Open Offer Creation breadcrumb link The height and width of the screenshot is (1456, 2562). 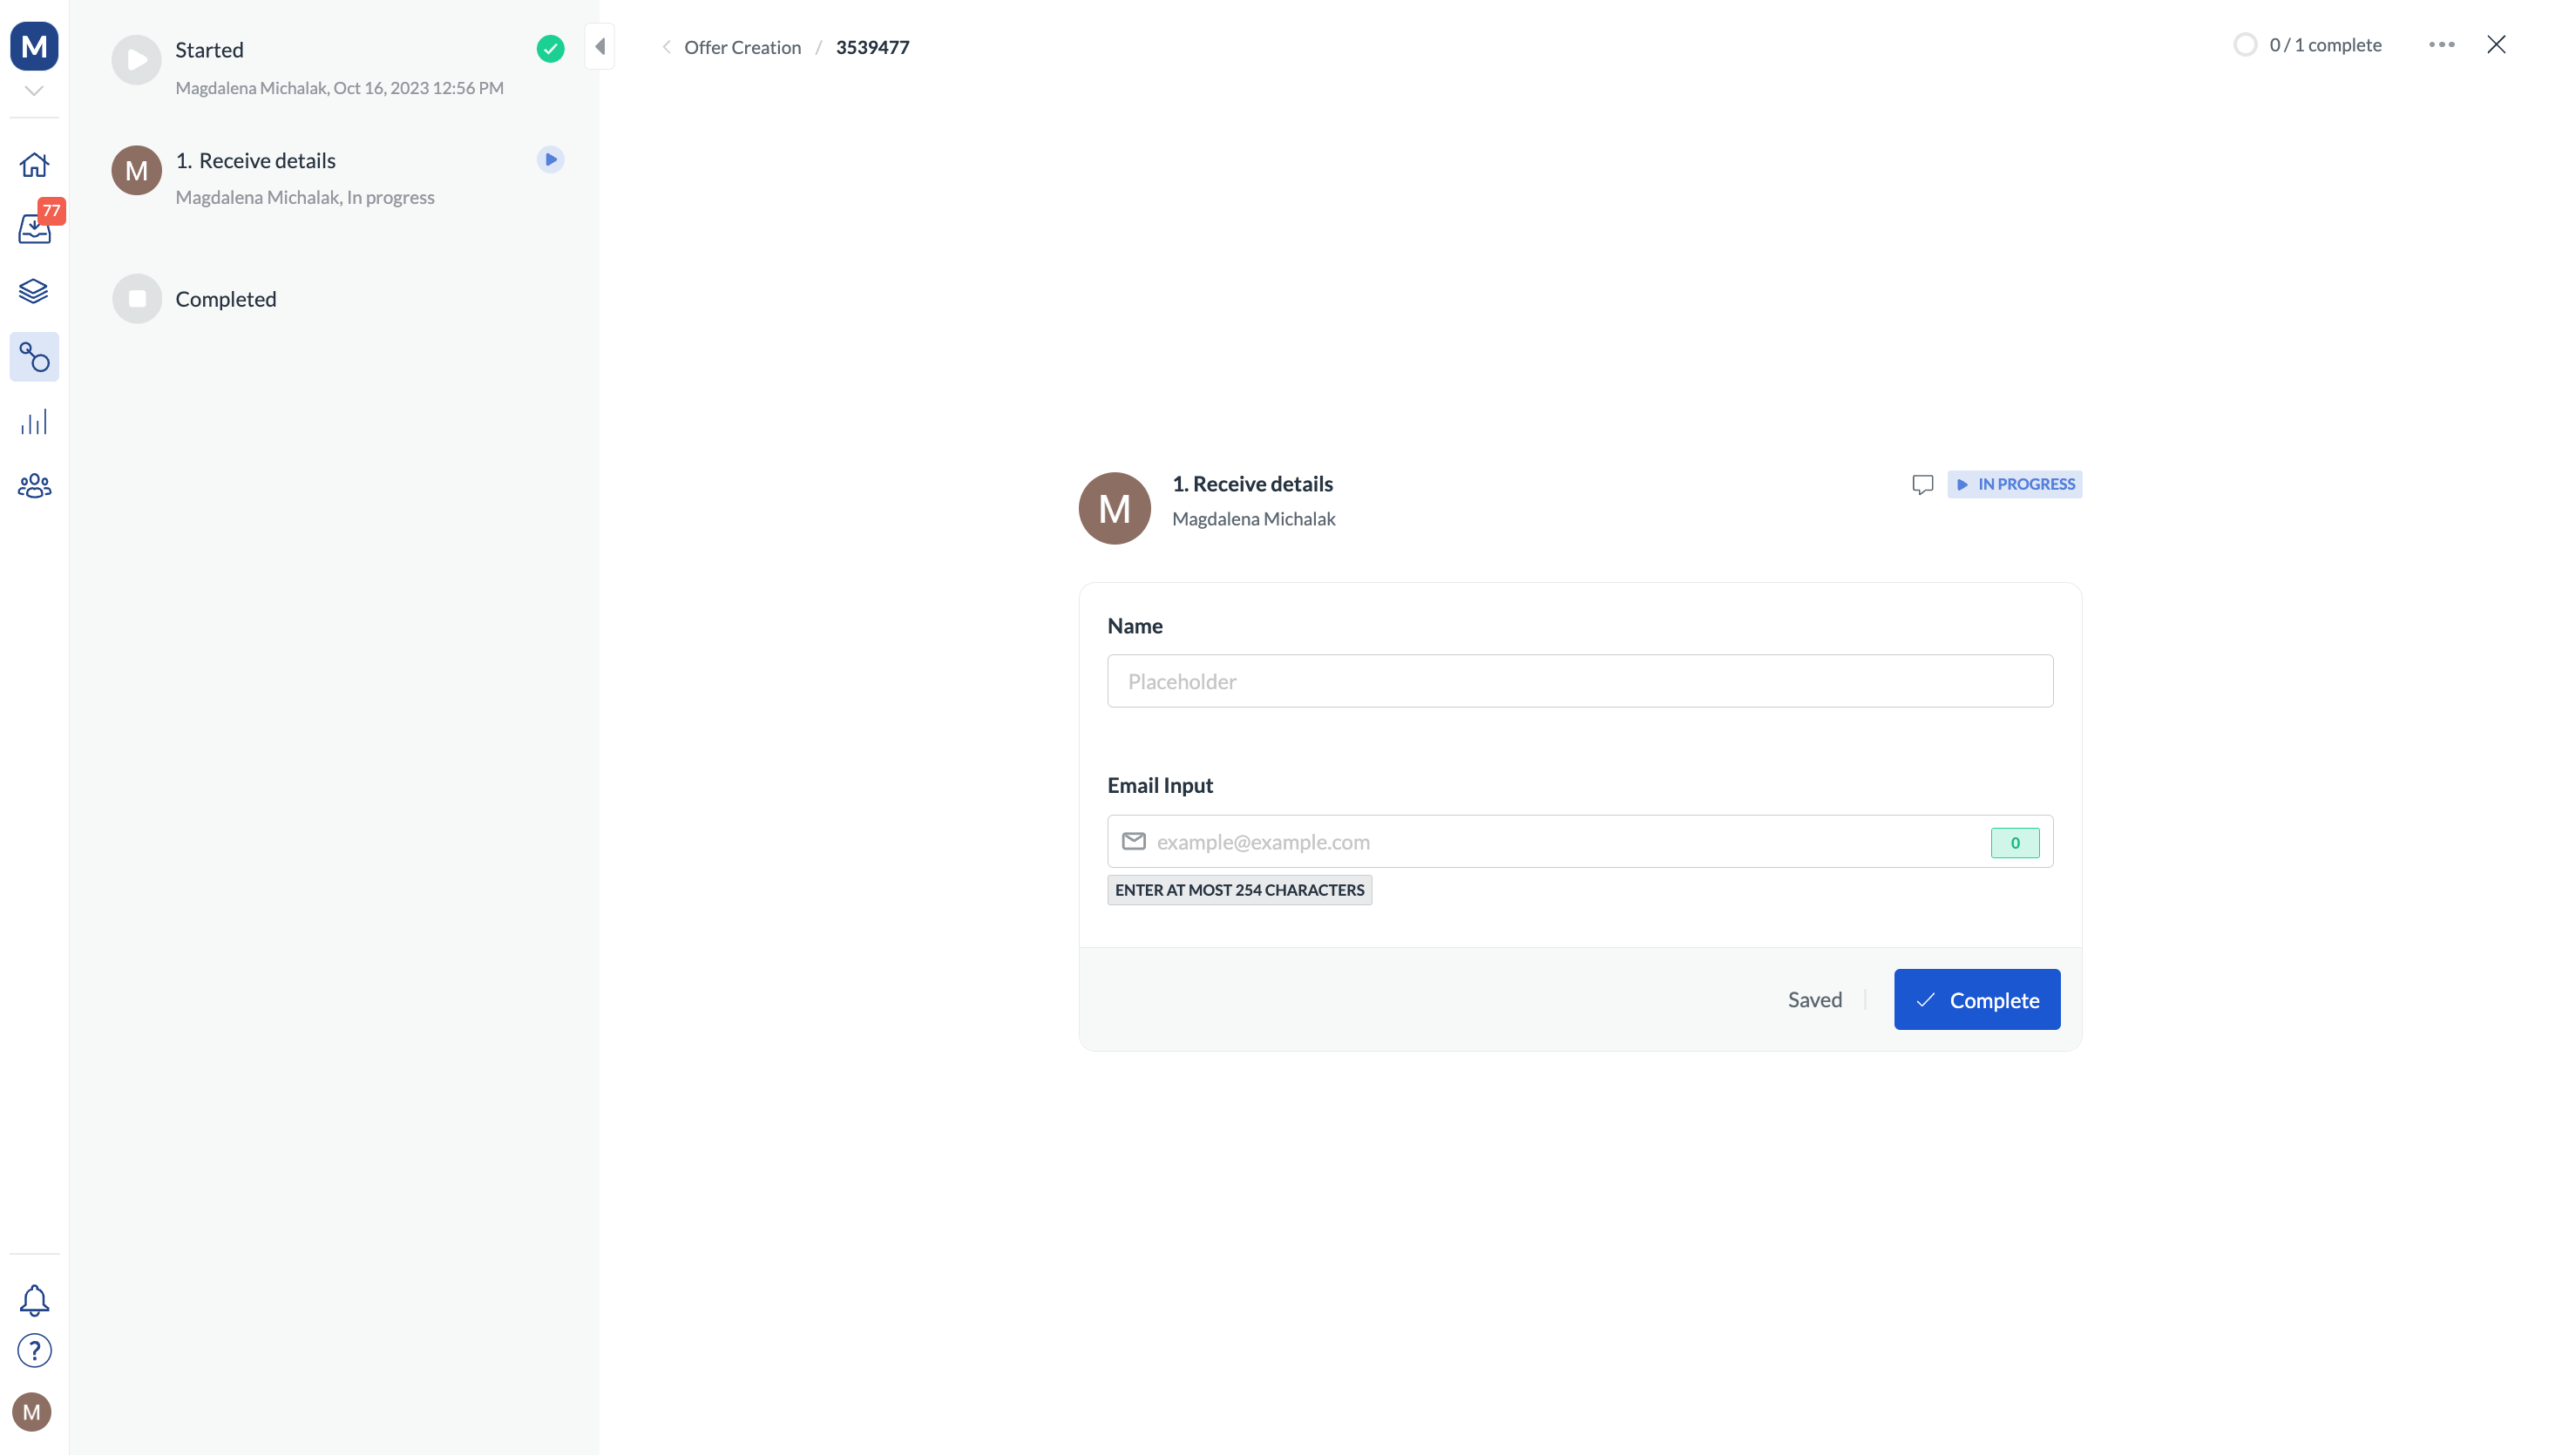(x=742, y=47)
